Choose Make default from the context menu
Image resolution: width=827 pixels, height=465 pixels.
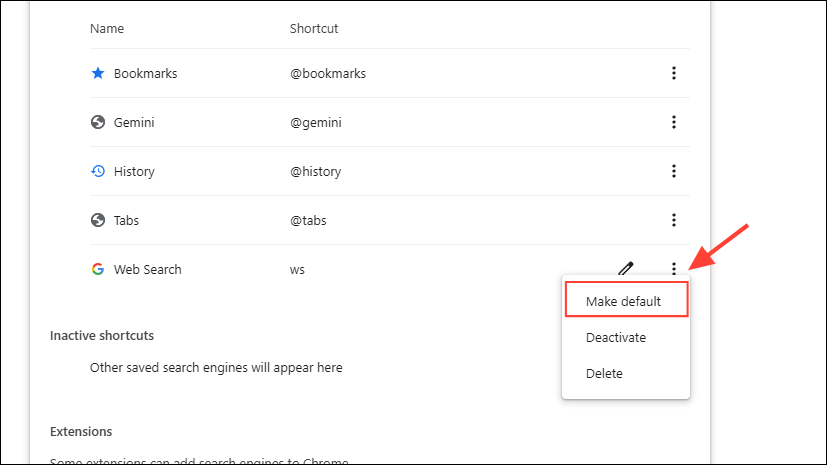pyautogui.click(x=626, y=300)
